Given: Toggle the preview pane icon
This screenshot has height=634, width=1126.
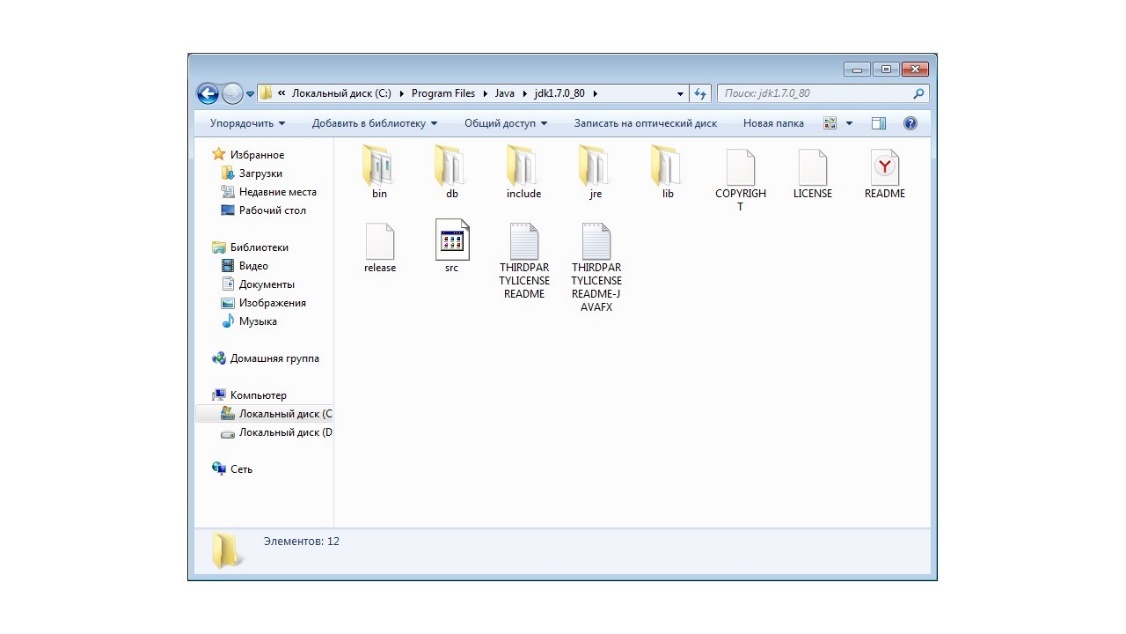Looking at the screenshot, I should [x=879, y=124].
